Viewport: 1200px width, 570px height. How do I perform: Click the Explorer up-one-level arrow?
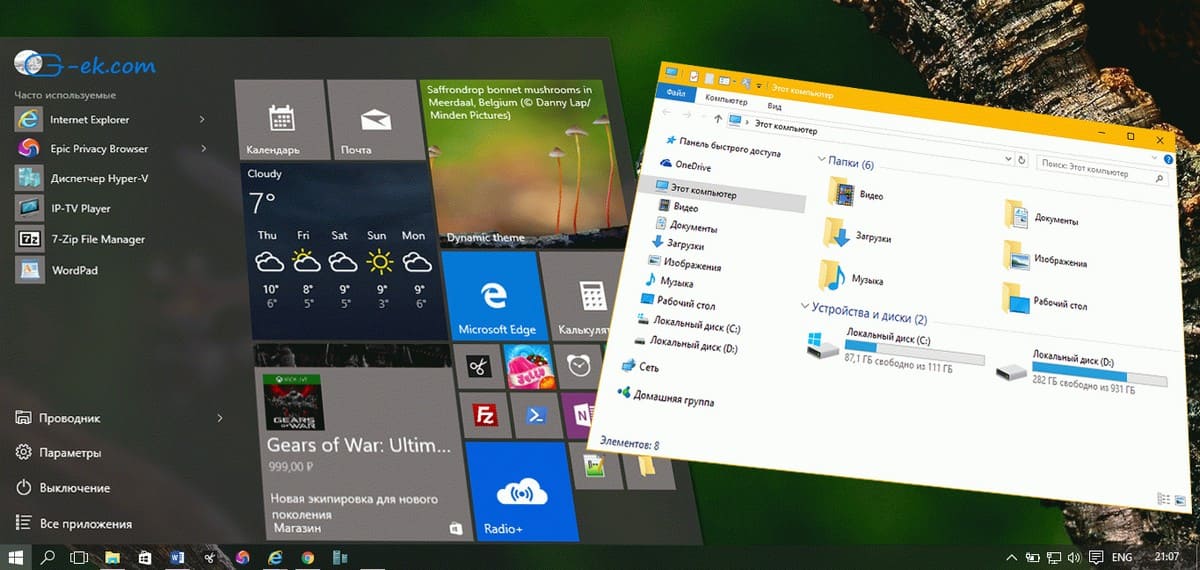point(718,118)
